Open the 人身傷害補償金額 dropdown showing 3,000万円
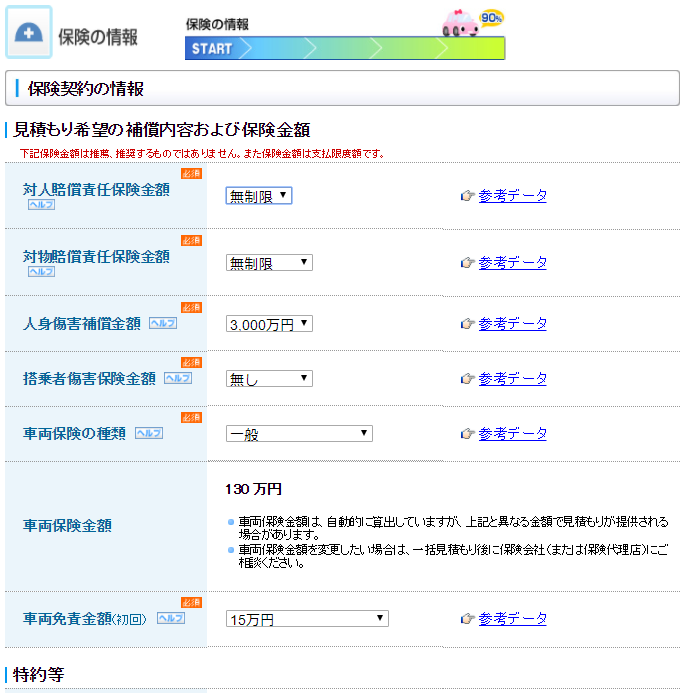 point(269,324)
